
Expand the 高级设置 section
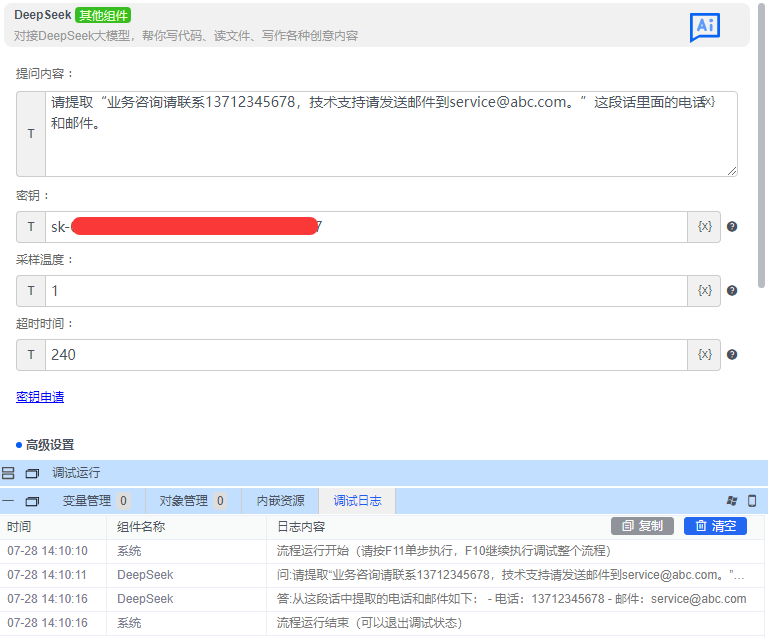point(45,445)
